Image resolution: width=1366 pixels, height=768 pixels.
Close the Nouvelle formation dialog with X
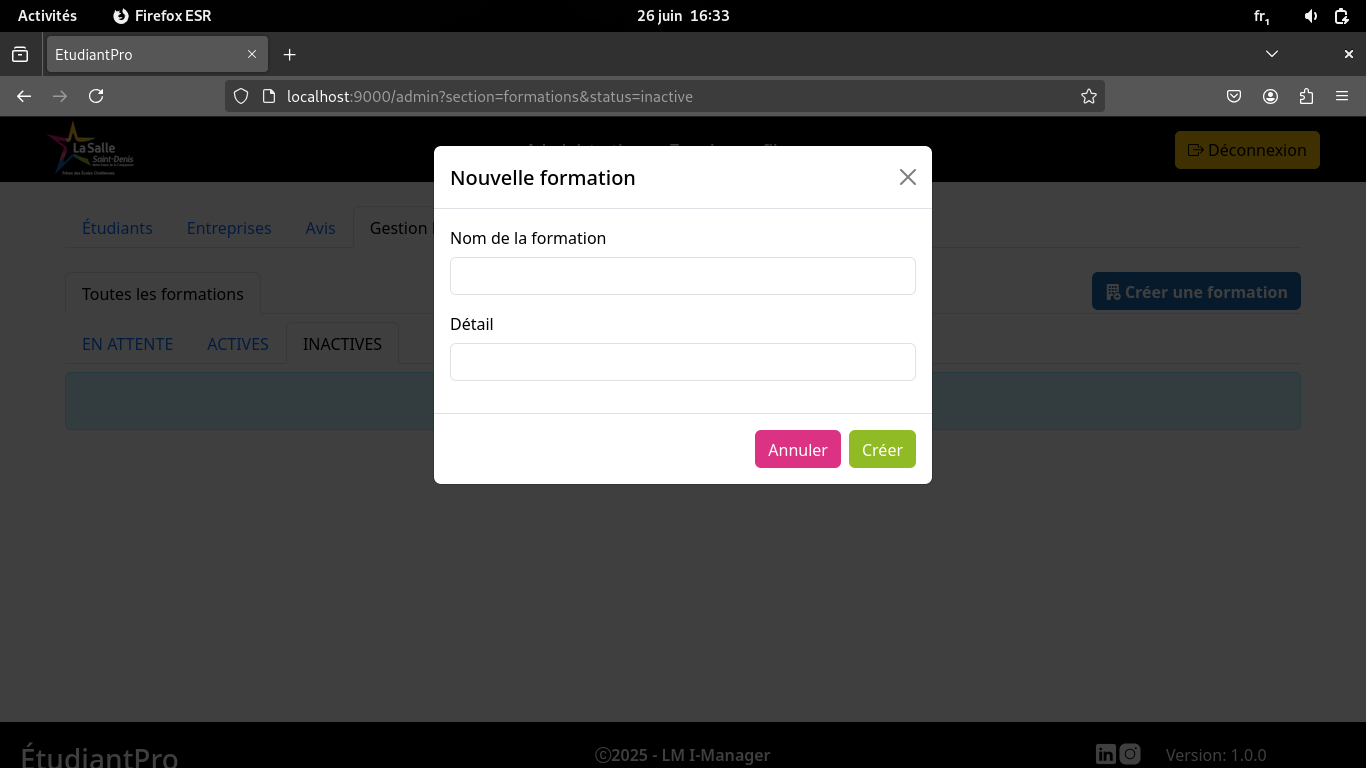point(907,177)
